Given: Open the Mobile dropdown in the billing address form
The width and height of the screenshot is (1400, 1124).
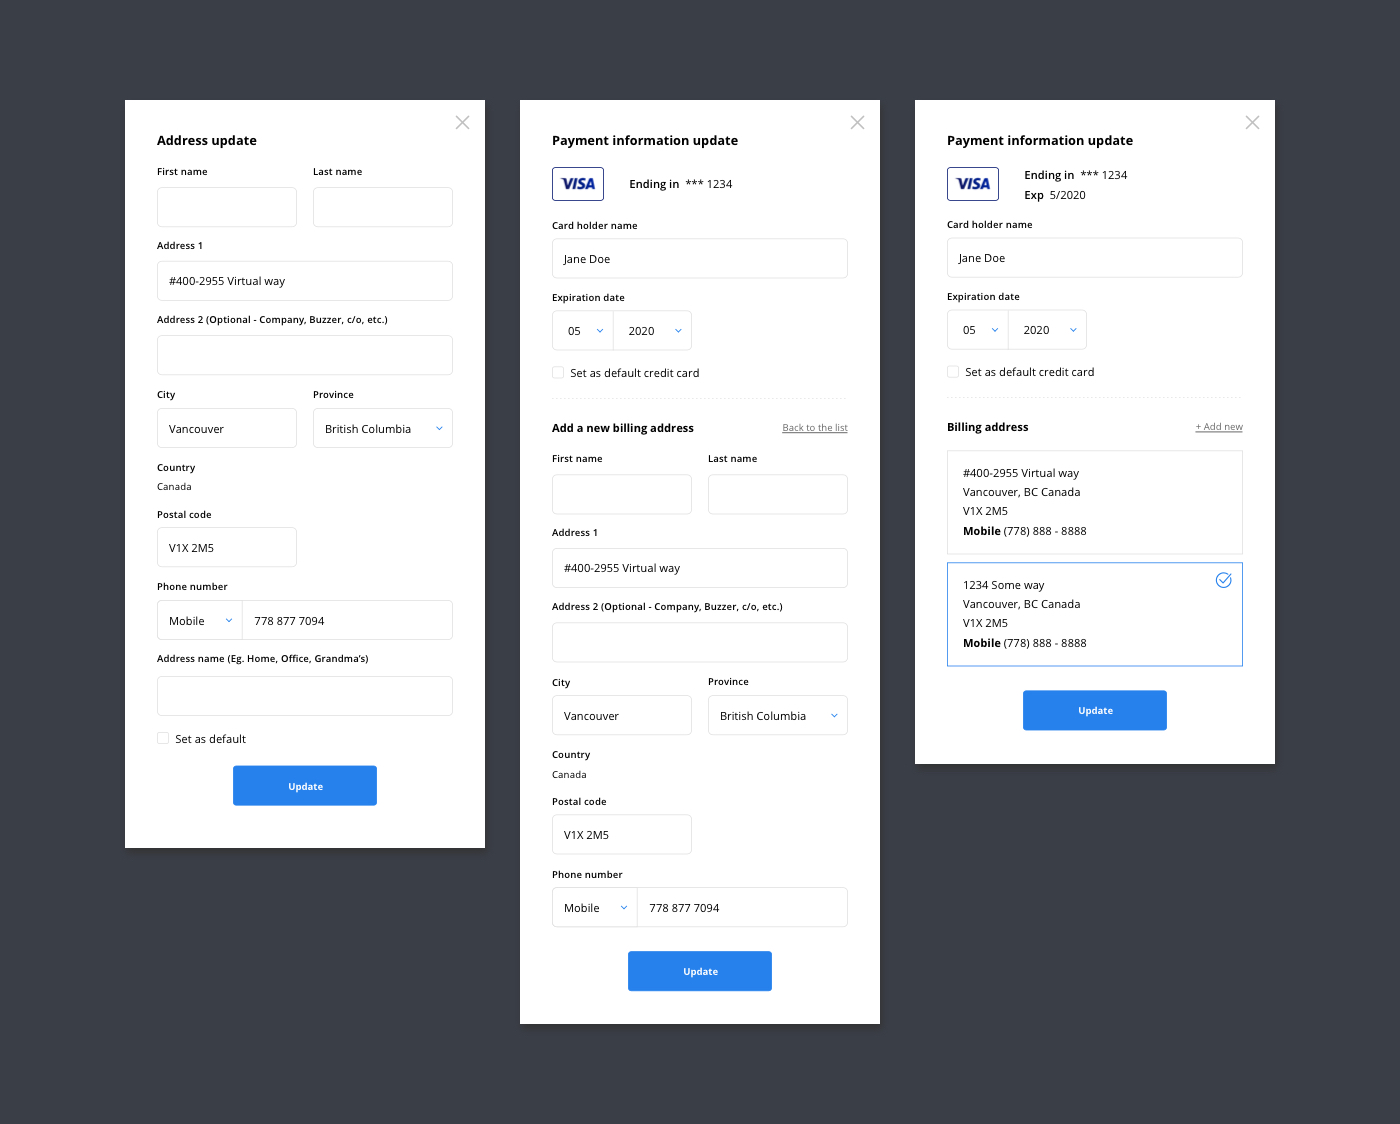Looking at the screenshot, I should [x=595, y=907].
